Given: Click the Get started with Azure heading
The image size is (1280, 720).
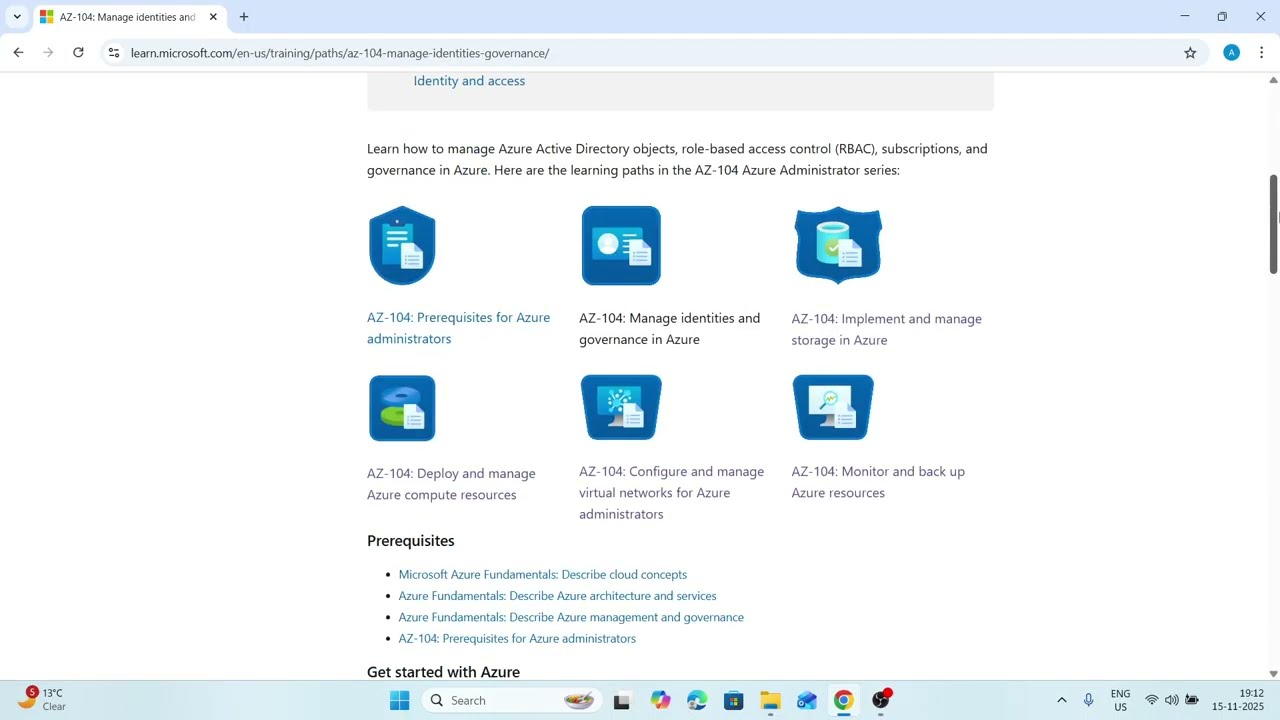Looking at the screenshot, I should coord(443,672).
